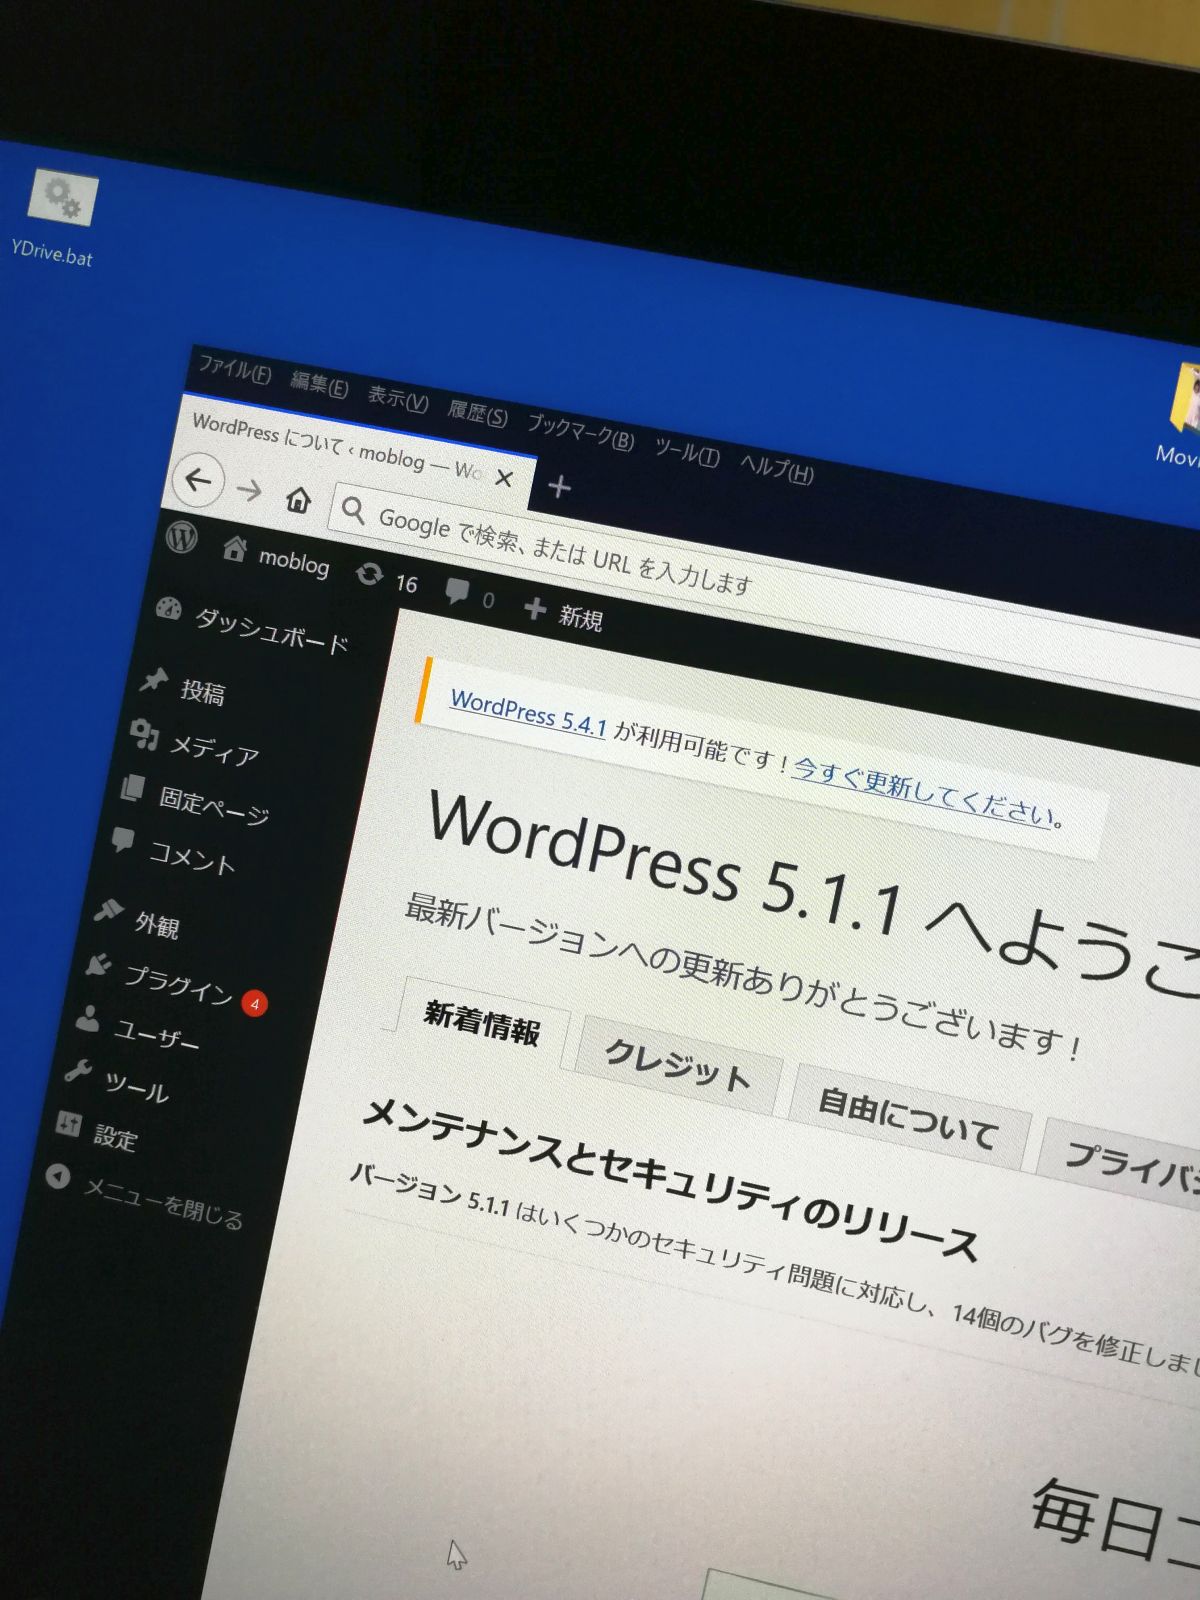Switch to the クレジット tab

point(678,1066)
